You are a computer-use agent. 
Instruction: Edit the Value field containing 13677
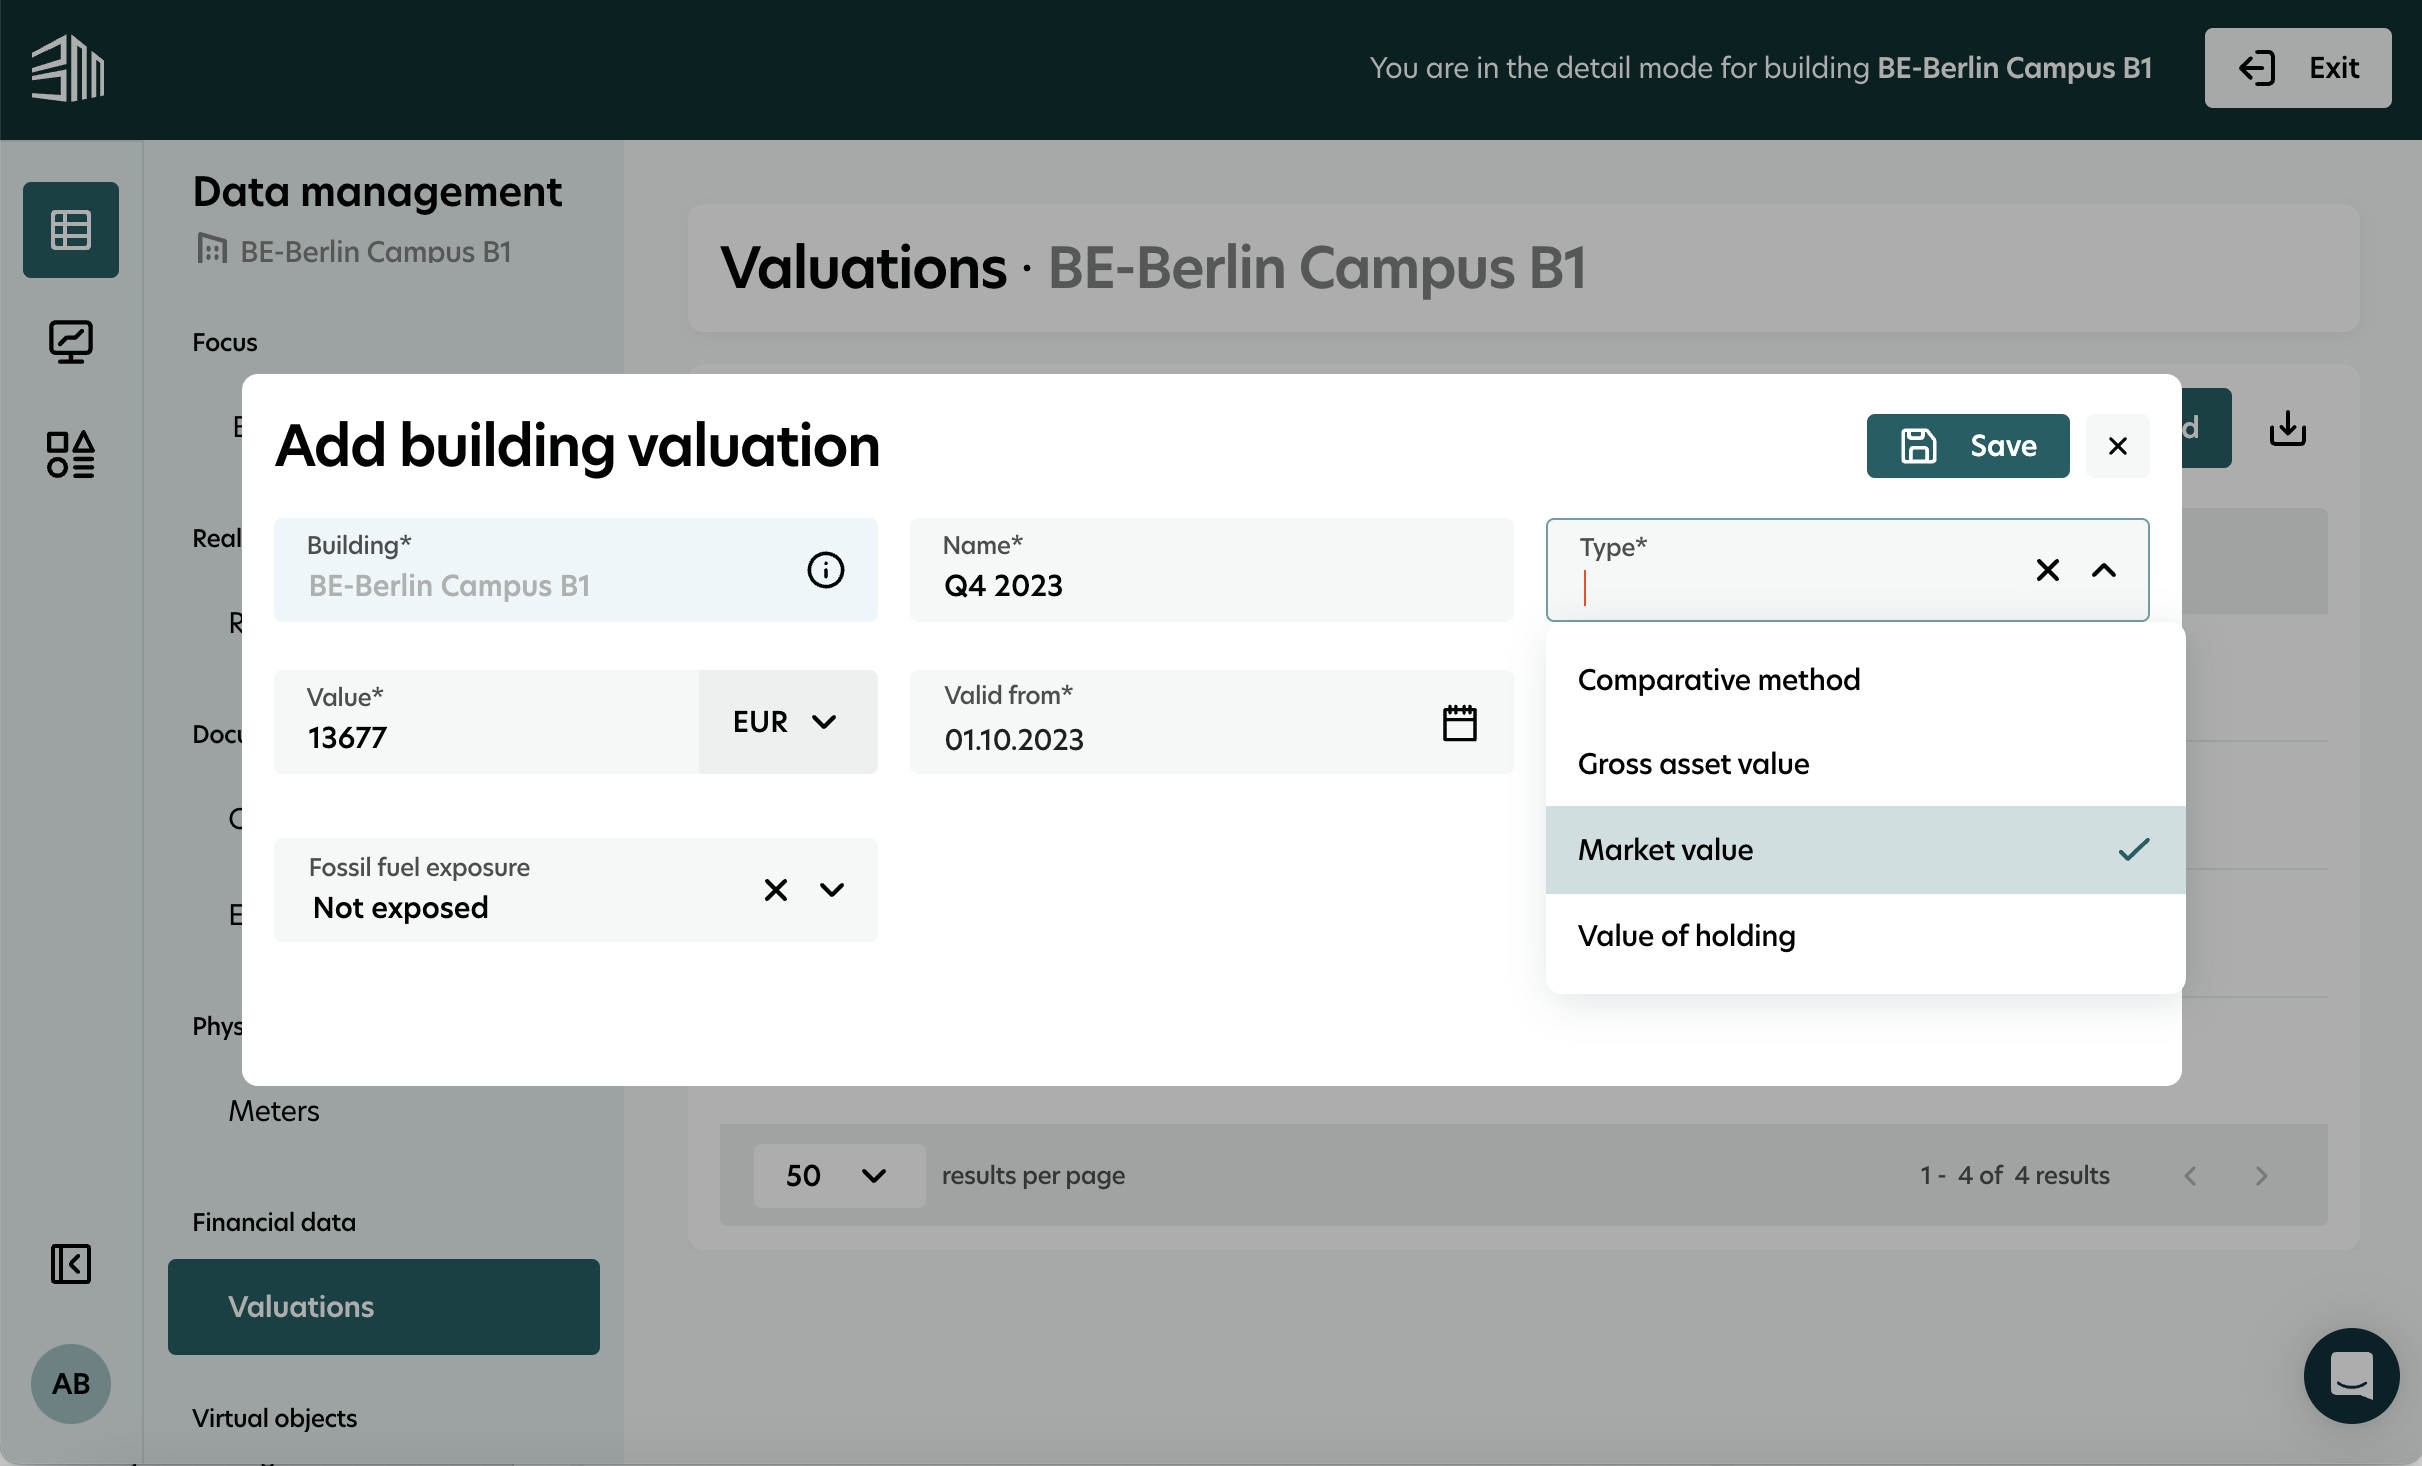[486, 722]
